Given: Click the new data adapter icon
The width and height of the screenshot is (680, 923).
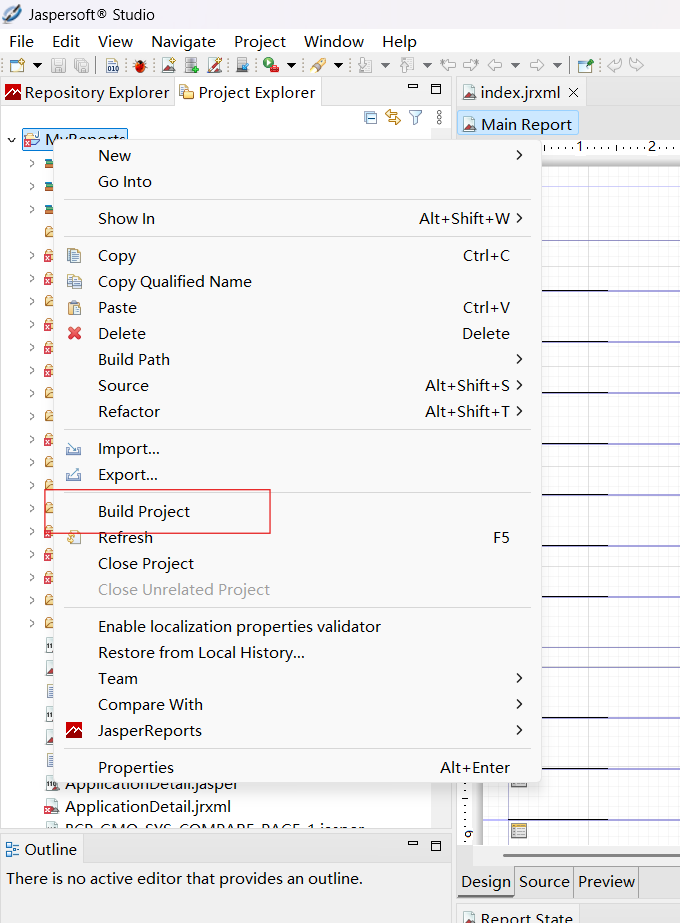Looking at the screenshot, I should pyautogui.click(x=192, y=65).
